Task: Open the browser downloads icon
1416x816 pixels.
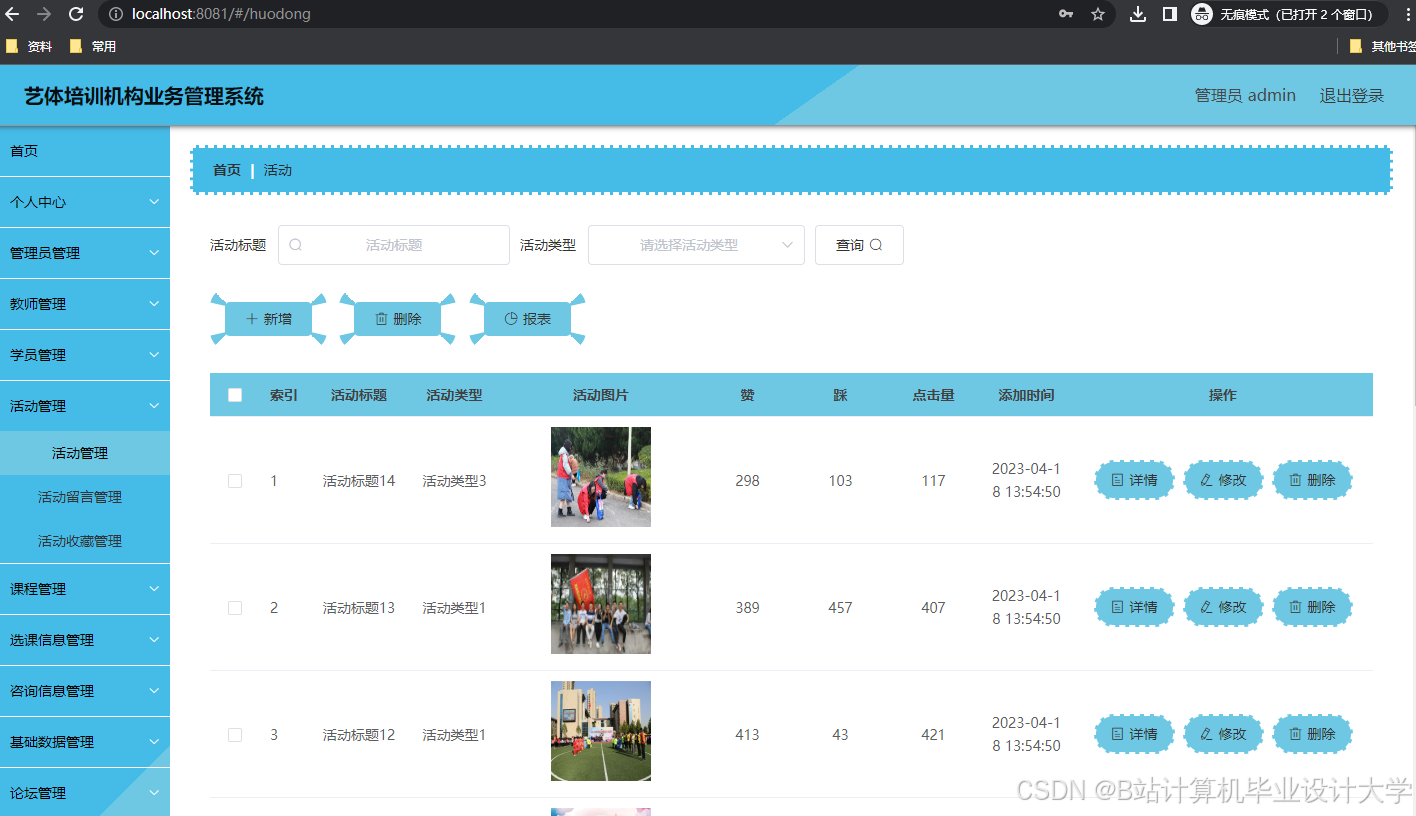Action: tap(1137, 14)
